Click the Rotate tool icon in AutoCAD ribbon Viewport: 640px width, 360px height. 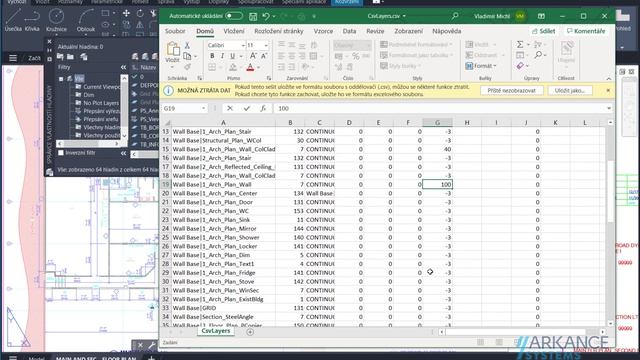140,13
